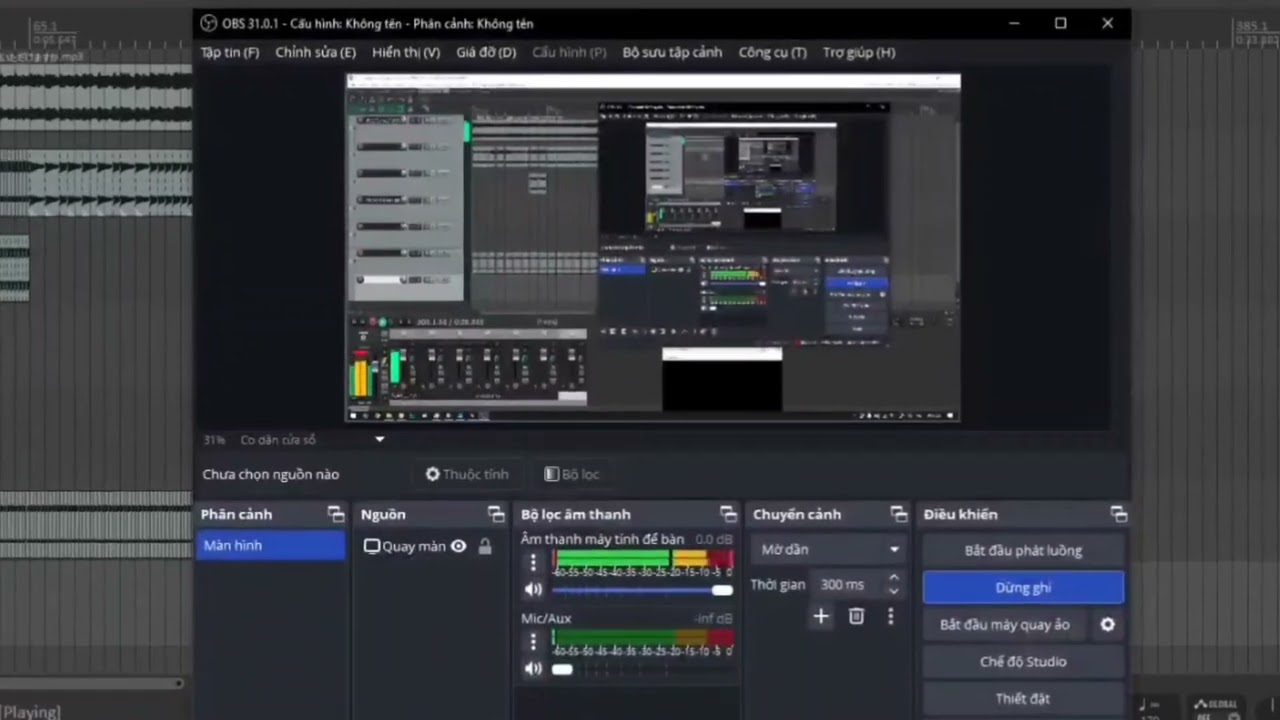Pop out the Nguồn dock panel
Screen dimensions: 1280x720
point(496,514)
